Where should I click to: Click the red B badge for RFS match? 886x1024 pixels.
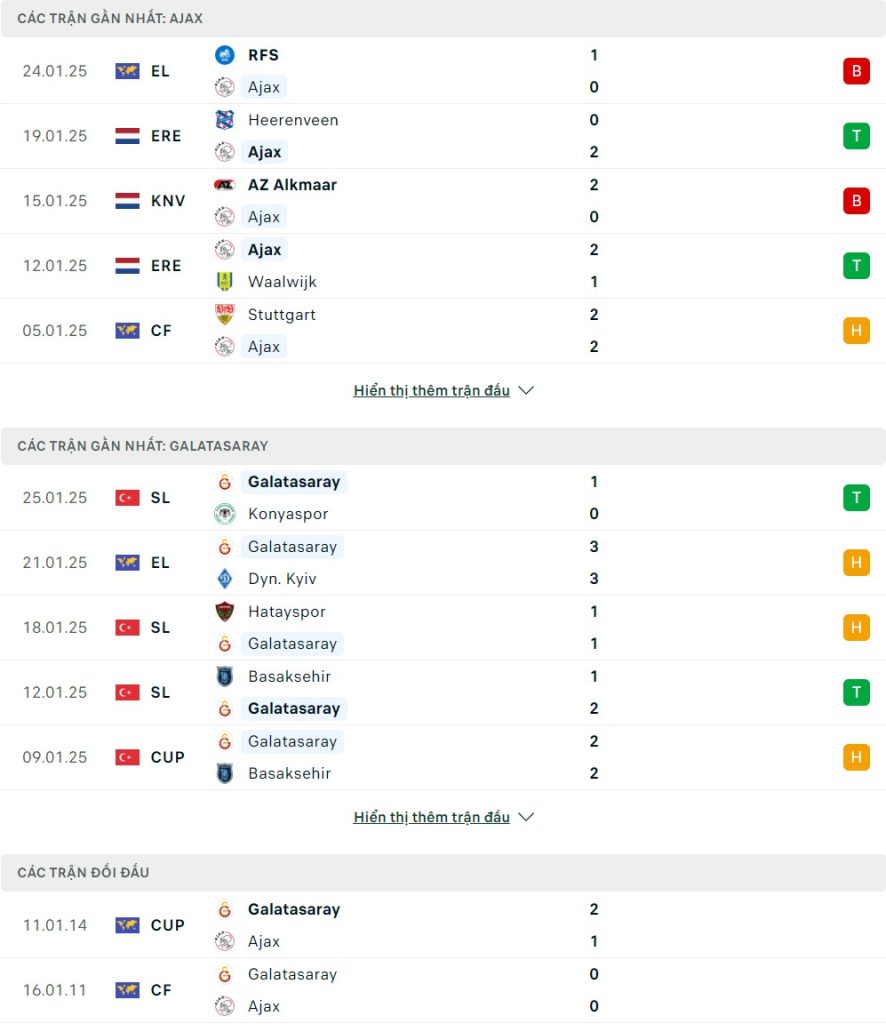(x=856, y=71)
